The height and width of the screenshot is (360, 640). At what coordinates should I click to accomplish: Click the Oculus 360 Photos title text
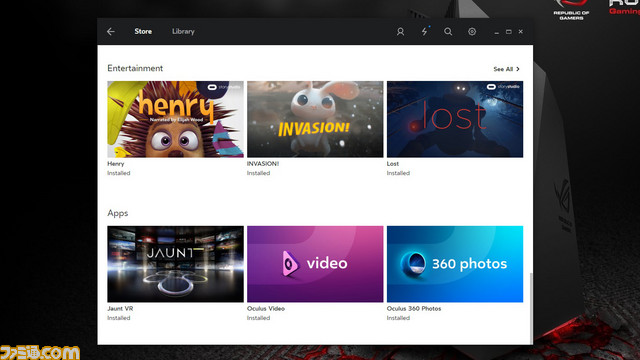click(414, 309)
